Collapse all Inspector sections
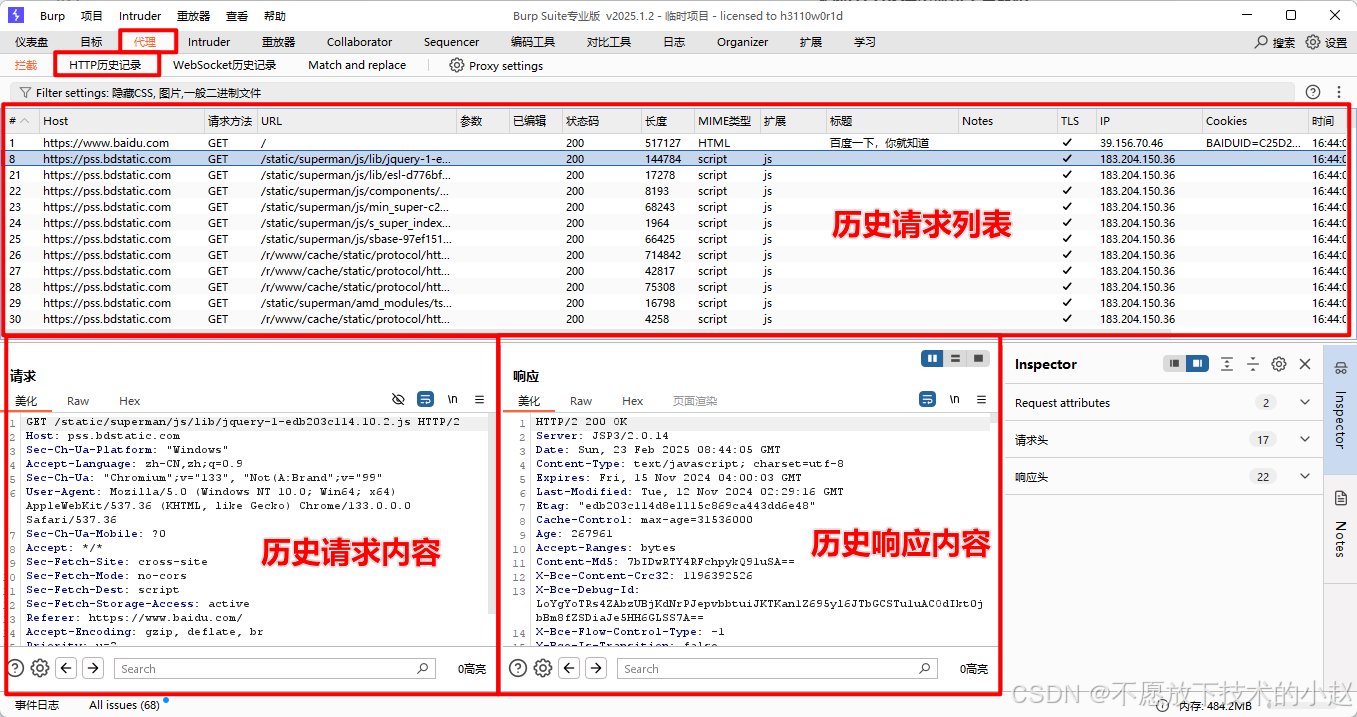 1252,364
